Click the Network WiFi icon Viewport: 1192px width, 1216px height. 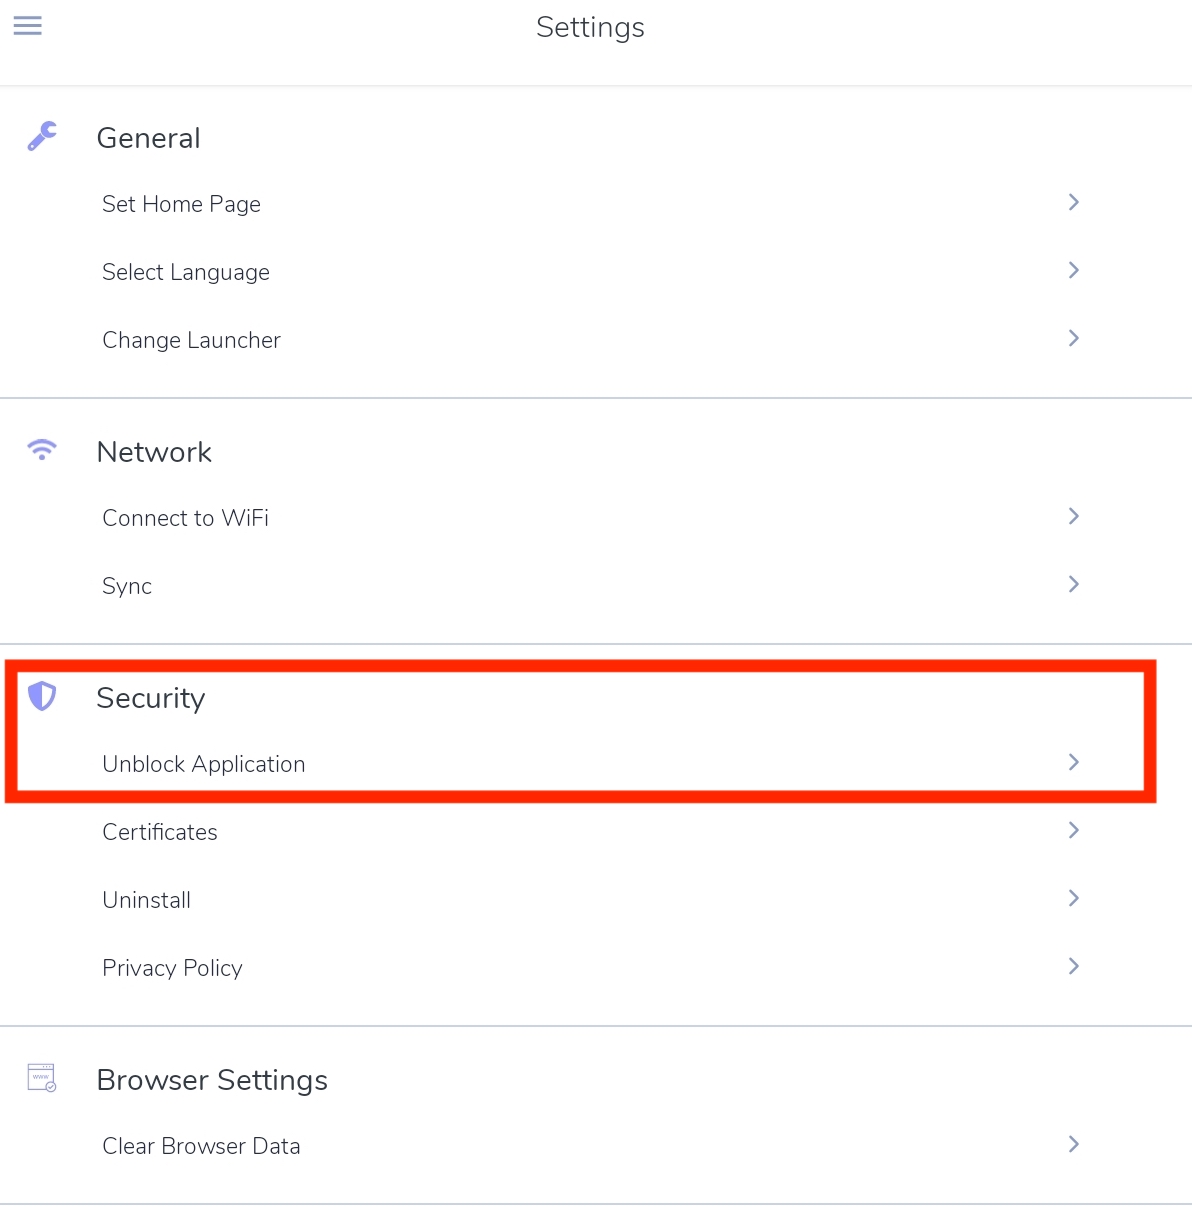[x=42, y=449]
